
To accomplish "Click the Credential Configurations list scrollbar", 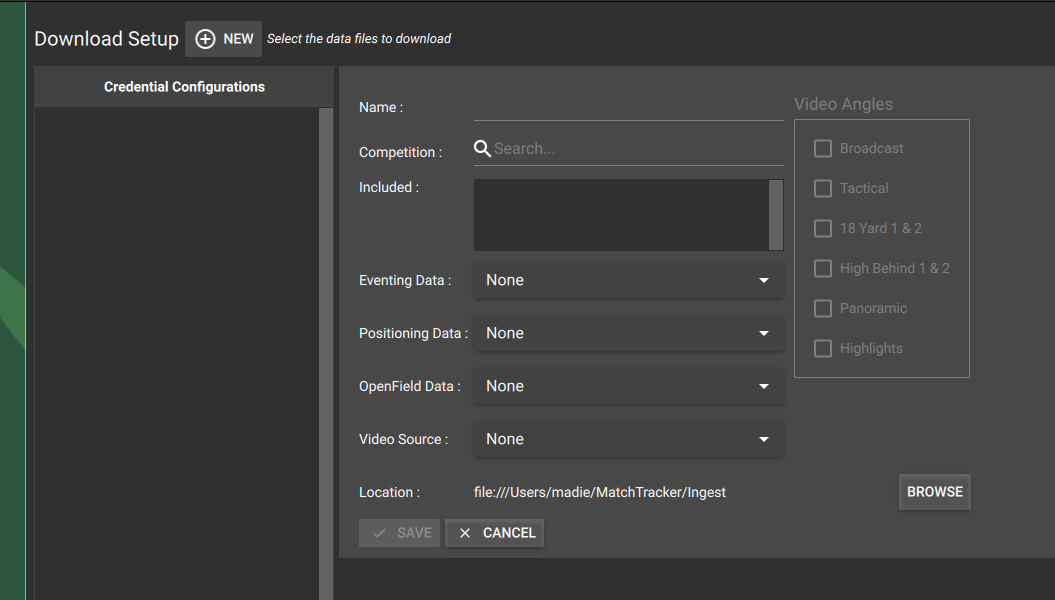I will point(326,353).
